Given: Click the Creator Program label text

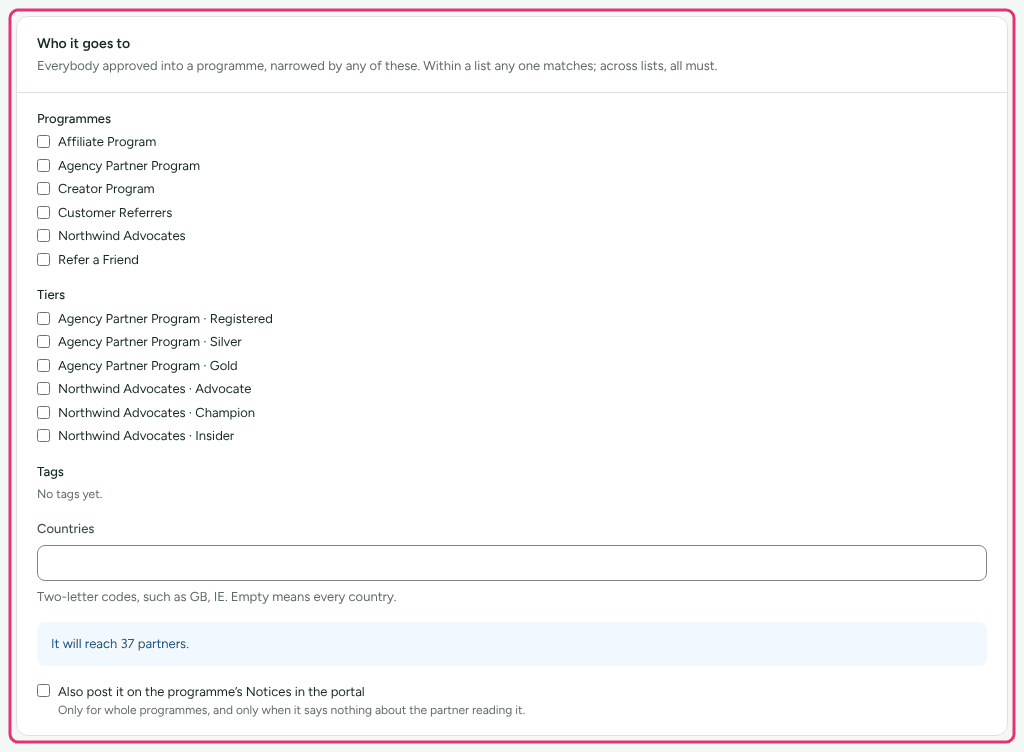Looking at the screenshot, I should click(106, 189).
